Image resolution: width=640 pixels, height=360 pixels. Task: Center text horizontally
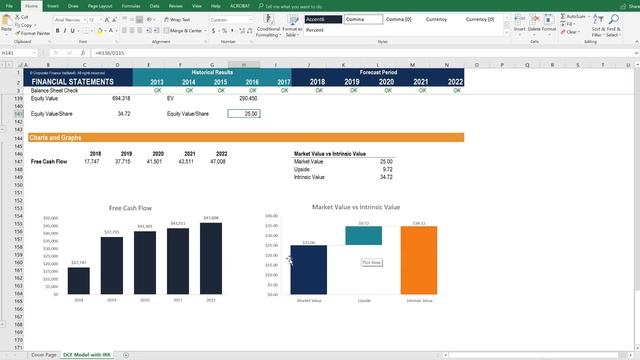point(132,31)
